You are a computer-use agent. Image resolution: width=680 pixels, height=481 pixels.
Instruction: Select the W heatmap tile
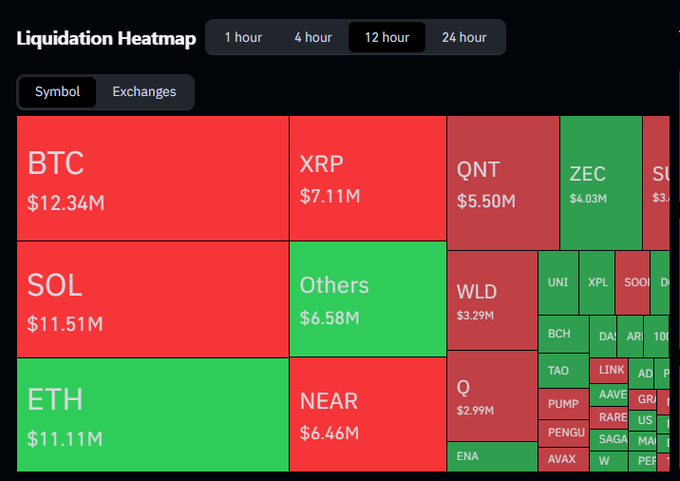pos(609,461)
